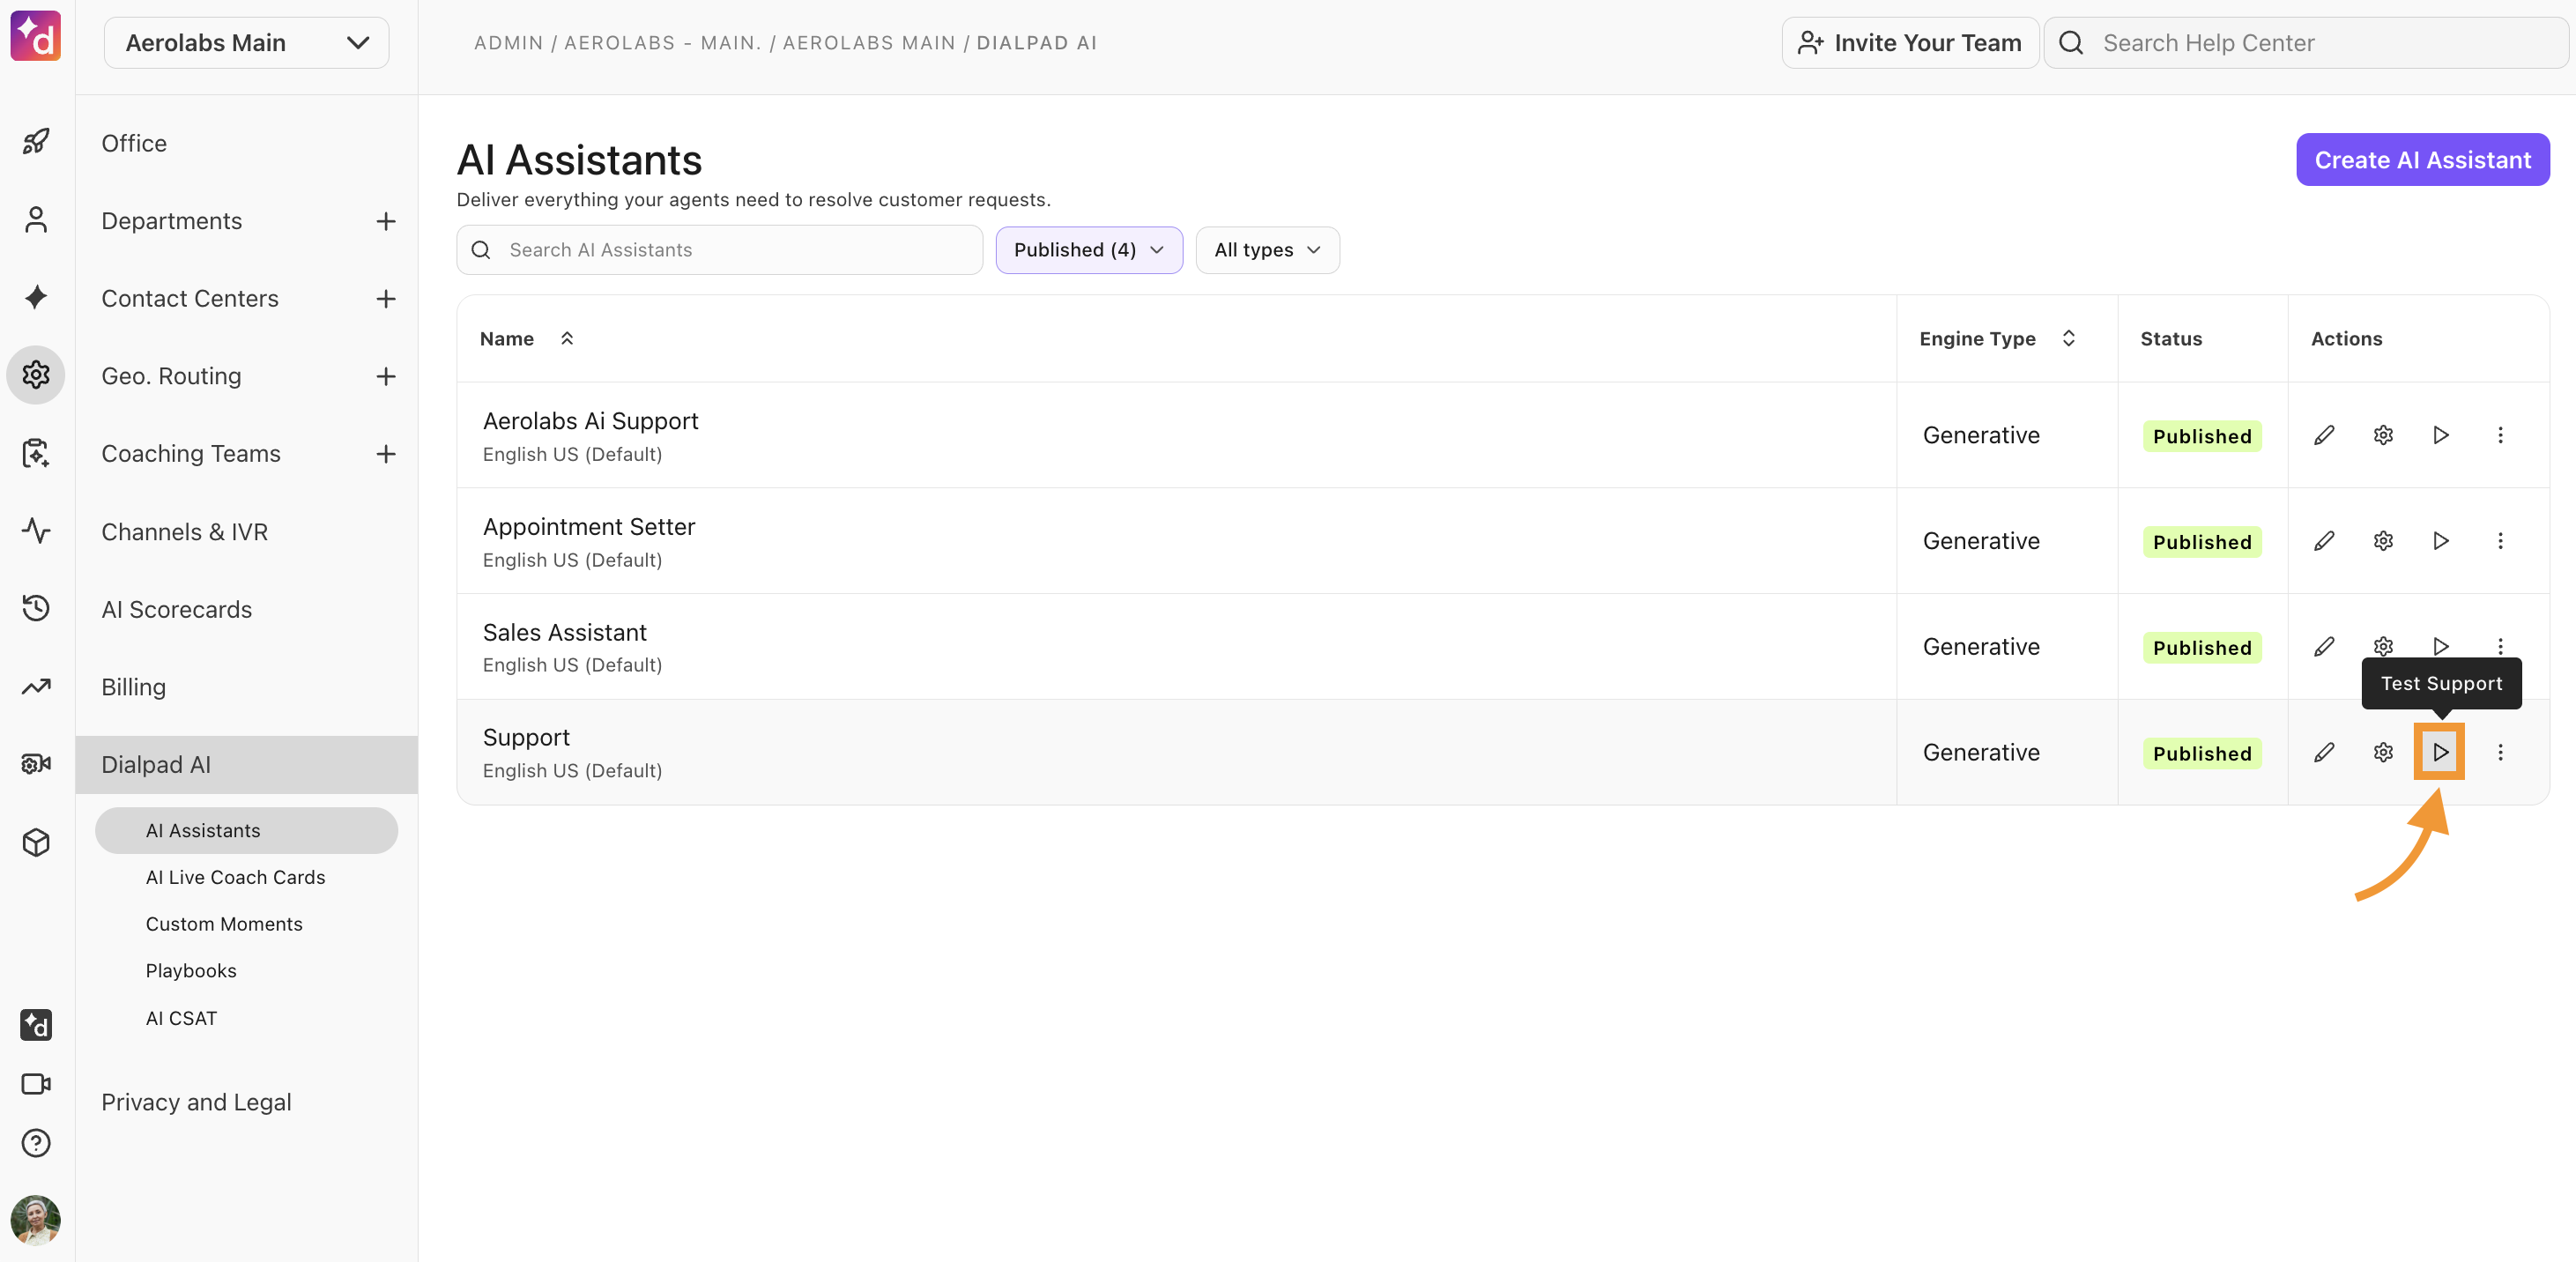Open the video camera meetings icon
The height and width of the screenshot is (1262, 2576).
tap(36, 1084)
